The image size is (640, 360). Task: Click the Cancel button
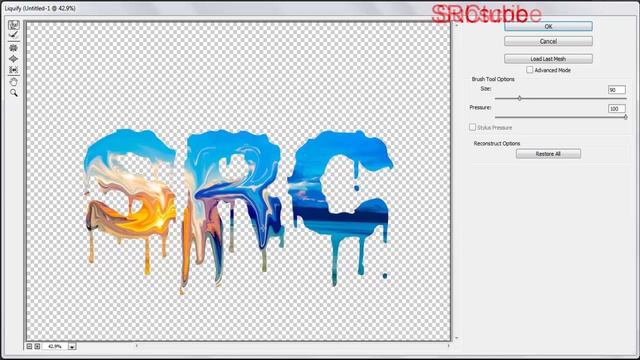click(x=548, y=41)
